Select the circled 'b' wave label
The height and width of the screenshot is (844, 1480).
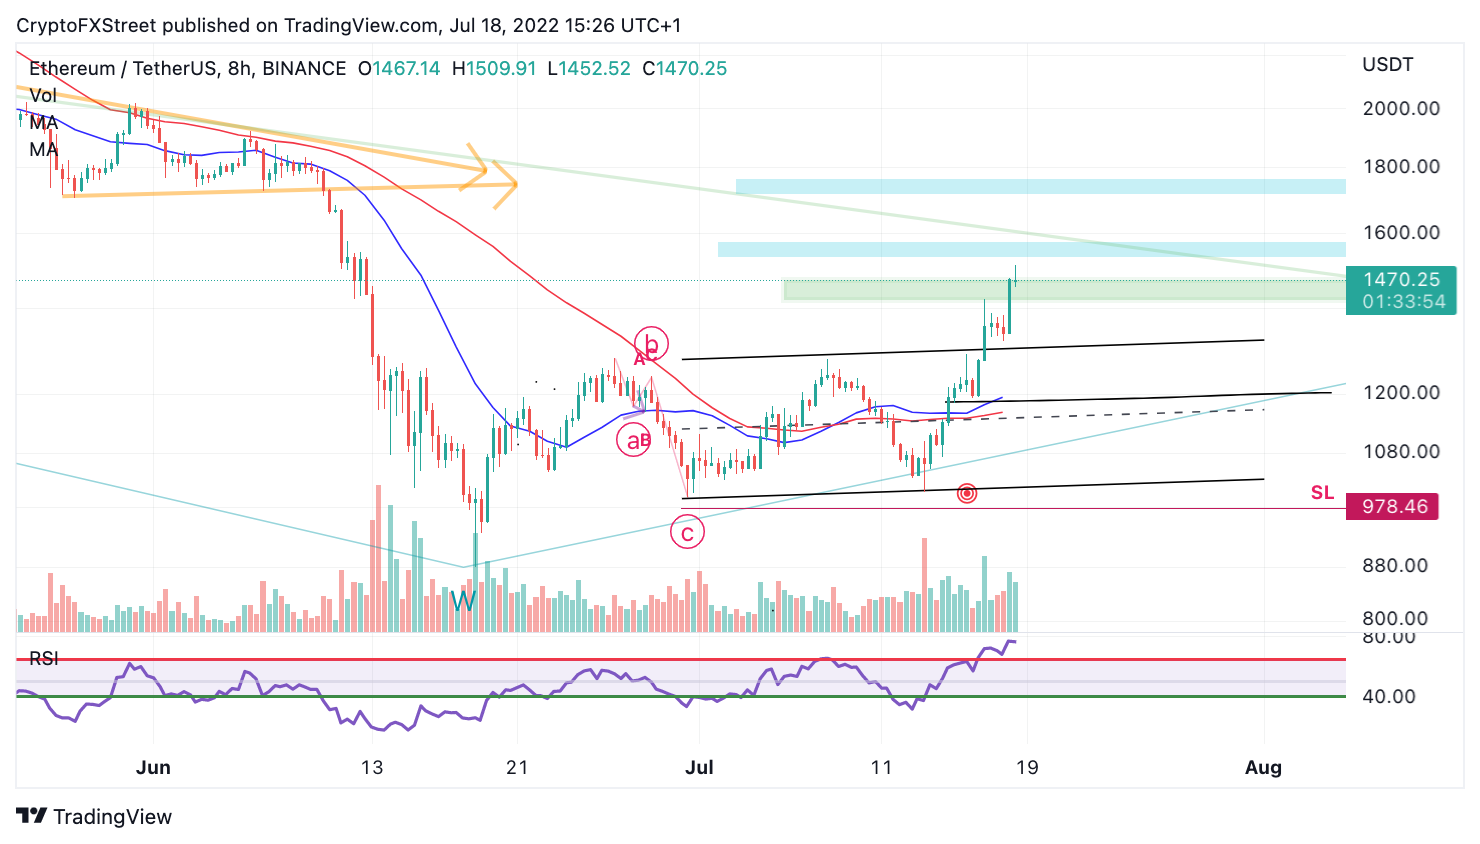pos(651,345)
